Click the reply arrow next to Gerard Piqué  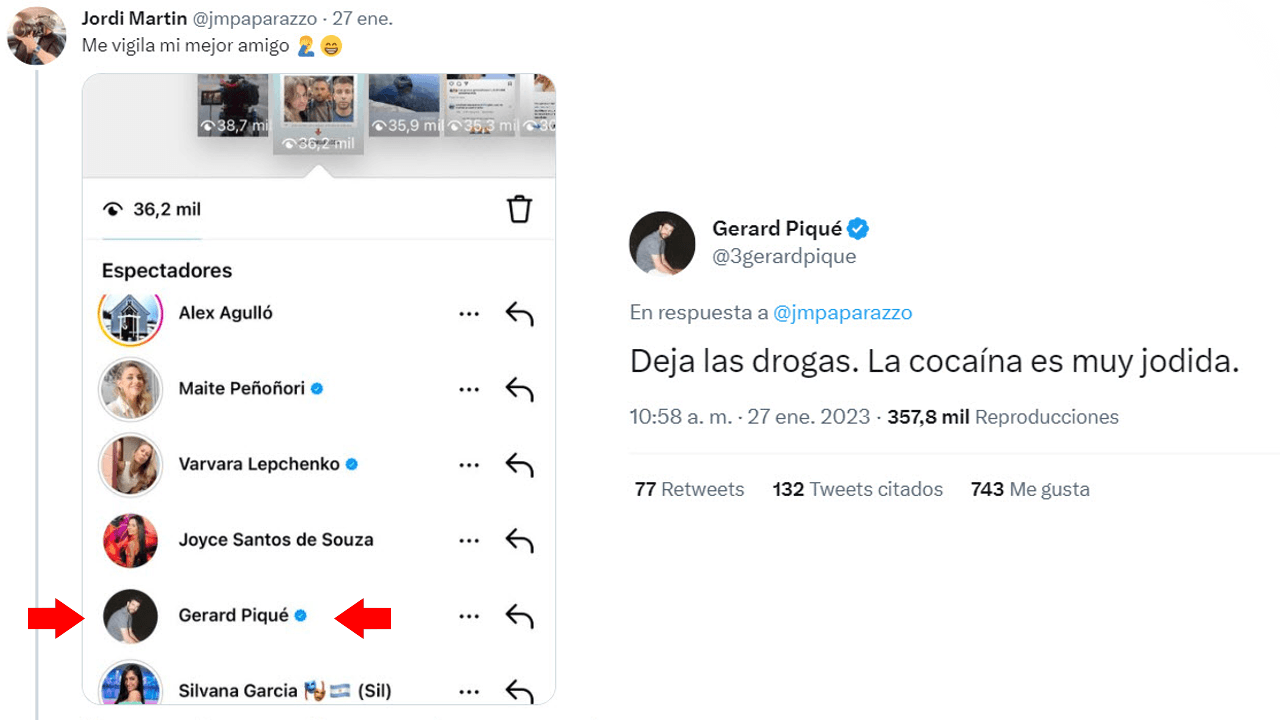point(519,615)
